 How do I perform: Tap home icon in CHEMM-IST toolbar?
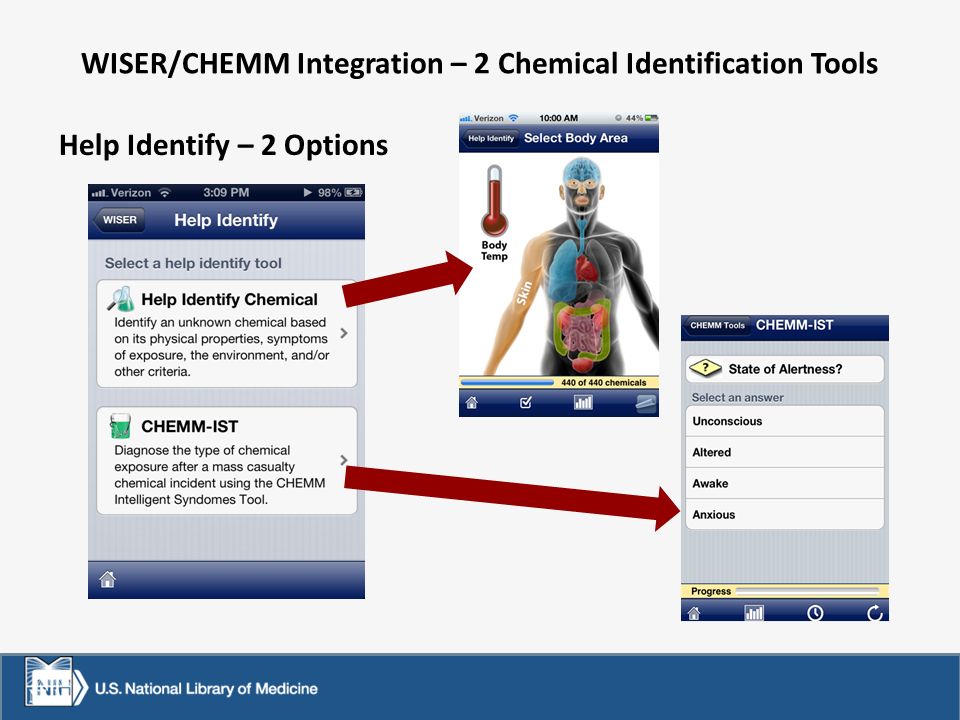click(x=694, y=612)
